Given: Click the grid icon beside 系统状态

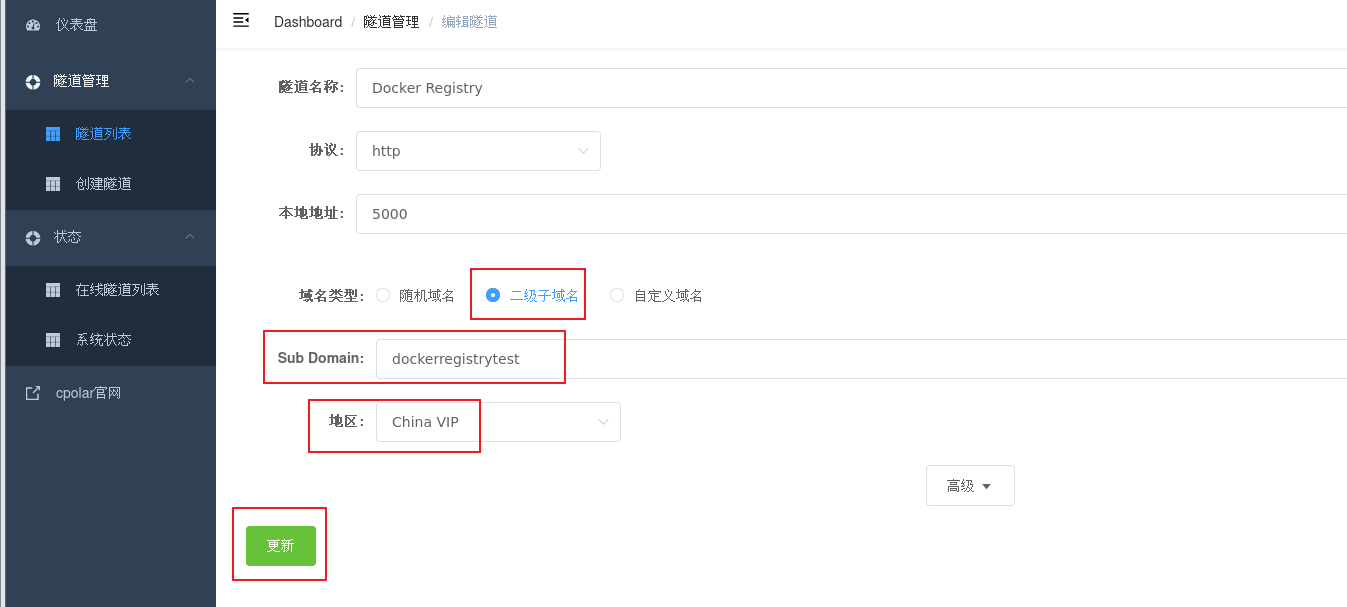Looking at the screenshot, I should pos(53,340).
